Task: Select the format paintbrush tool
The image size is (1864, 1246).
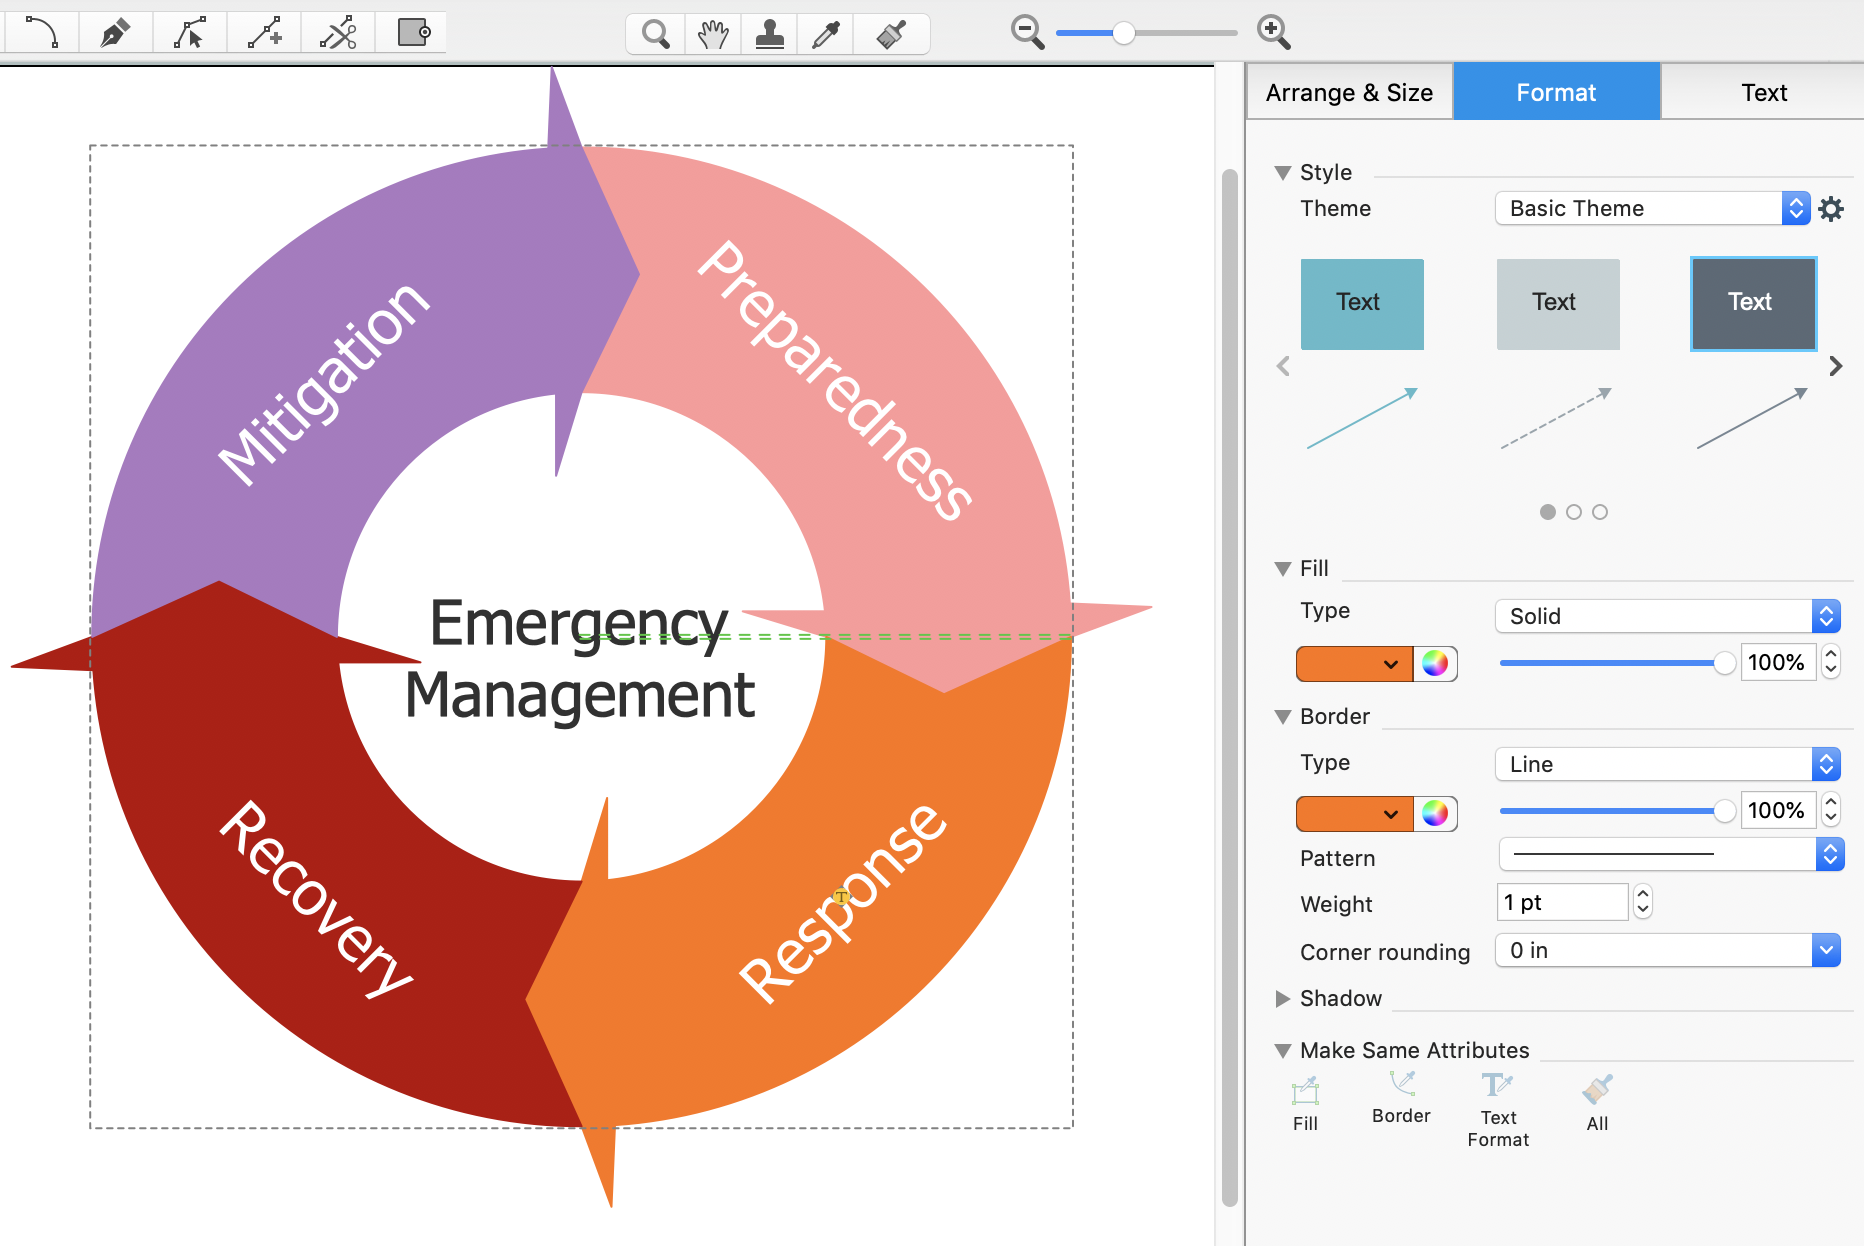Action: coord(891,34)
